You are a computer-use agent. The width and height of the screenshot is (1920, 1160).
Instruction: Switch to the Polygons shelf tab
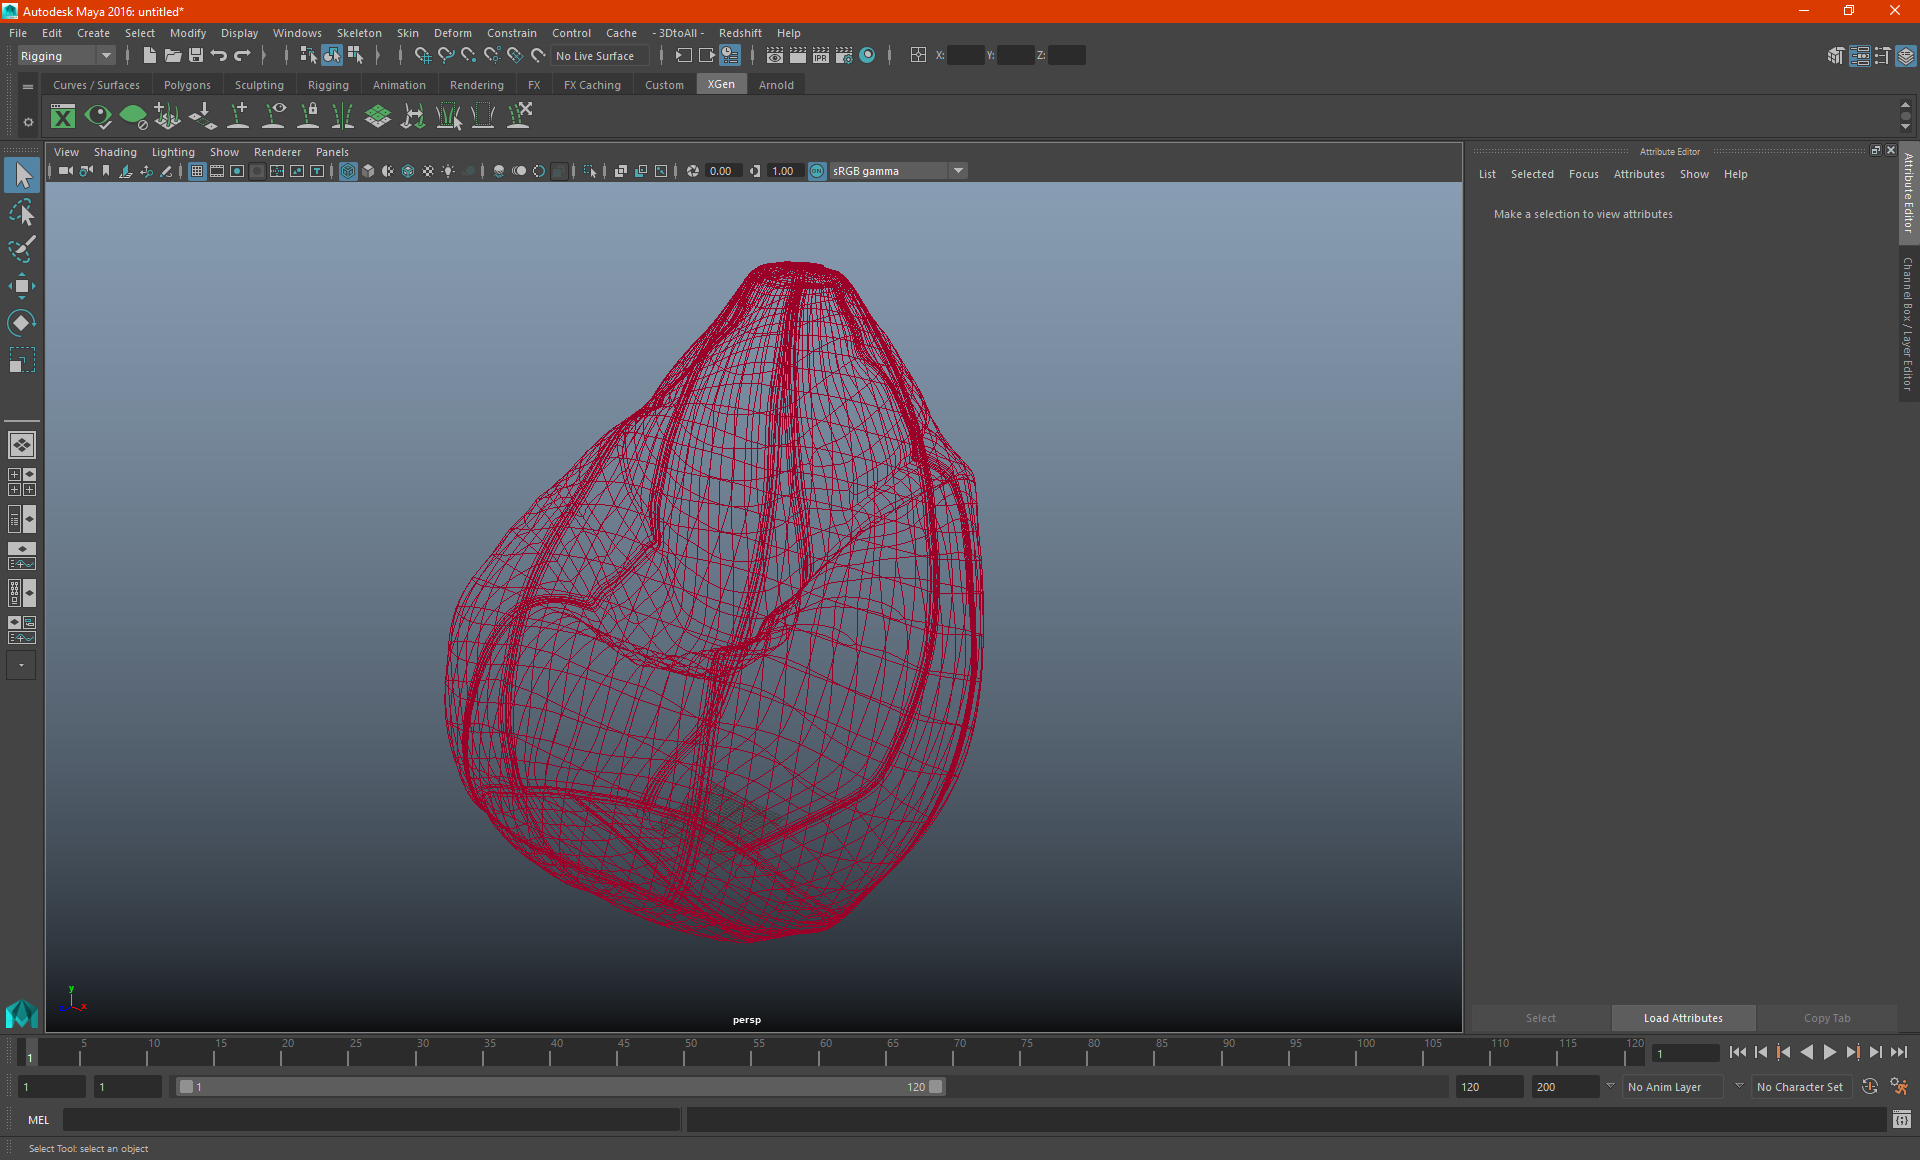click(x=187, y=85)
